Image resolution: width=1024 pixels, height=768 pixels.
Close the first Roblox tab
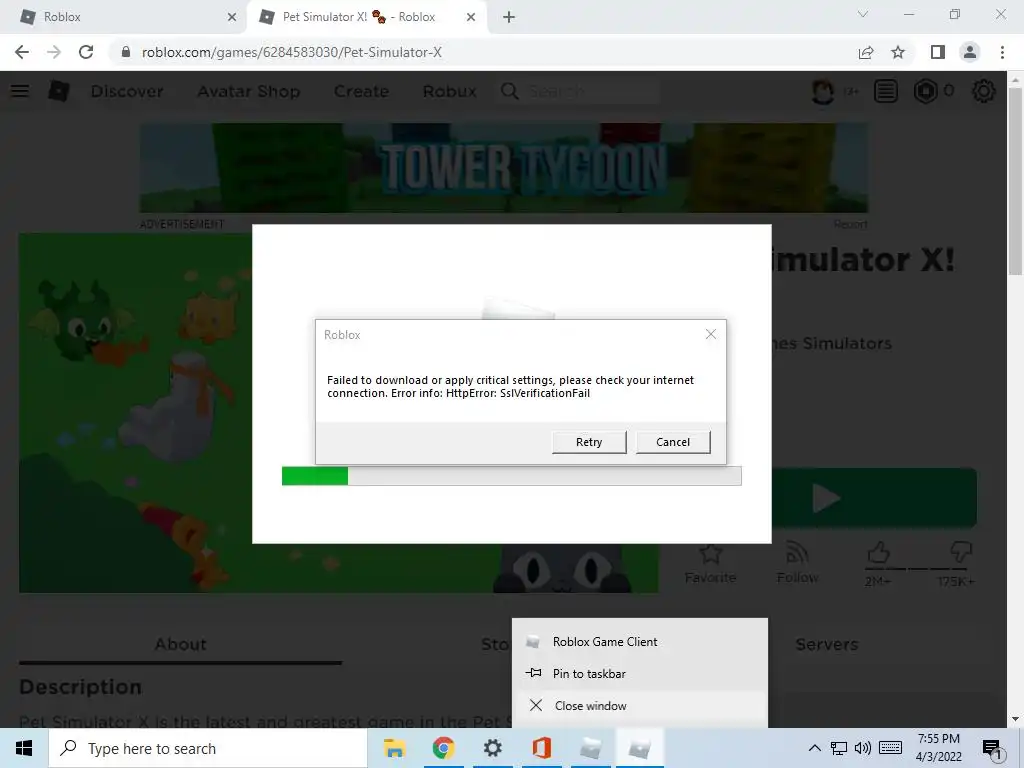click(231, 17)
